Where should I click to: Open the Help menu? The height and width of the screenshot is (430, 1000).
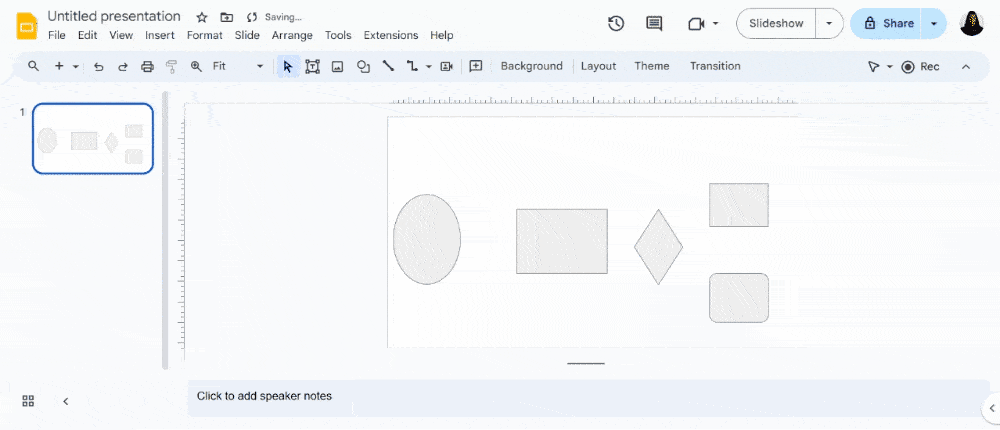coord(441,36)
